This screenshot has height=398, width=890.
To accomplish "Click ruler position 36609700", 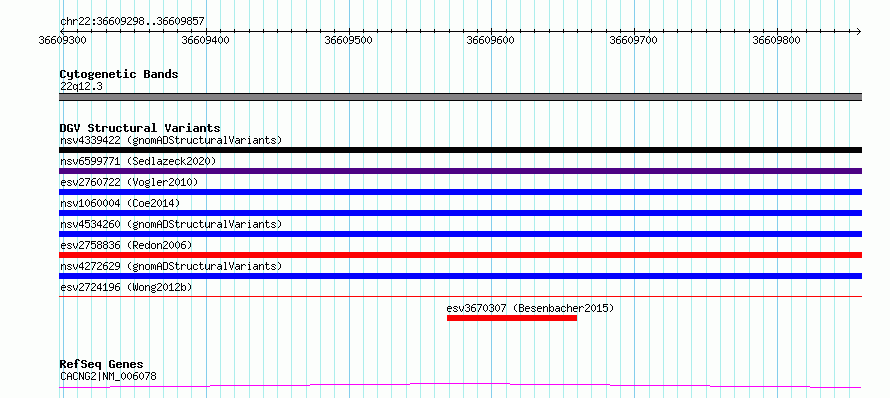I will (633, 40).
